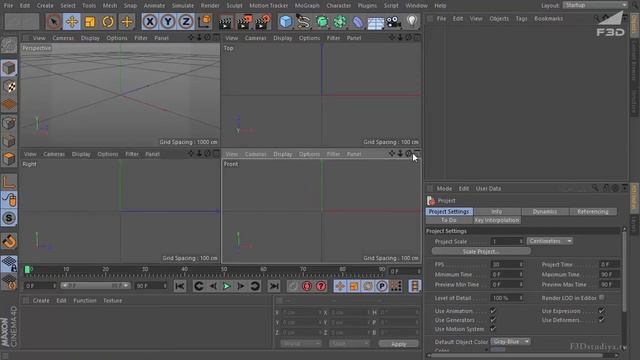This screenshot has width=640, height=360.
Task: Toggle Parameter P keyframe button
Action: click(x=382, y=286)
